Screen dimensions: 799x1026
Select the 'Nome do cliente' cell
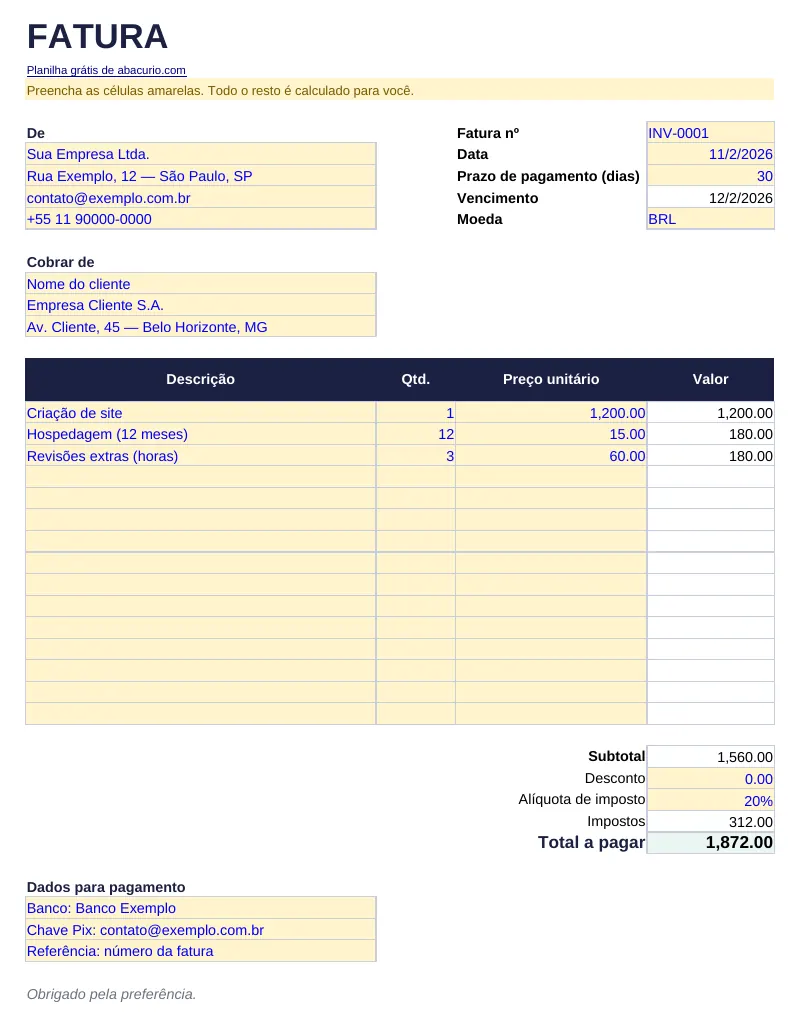click(201, 283)
